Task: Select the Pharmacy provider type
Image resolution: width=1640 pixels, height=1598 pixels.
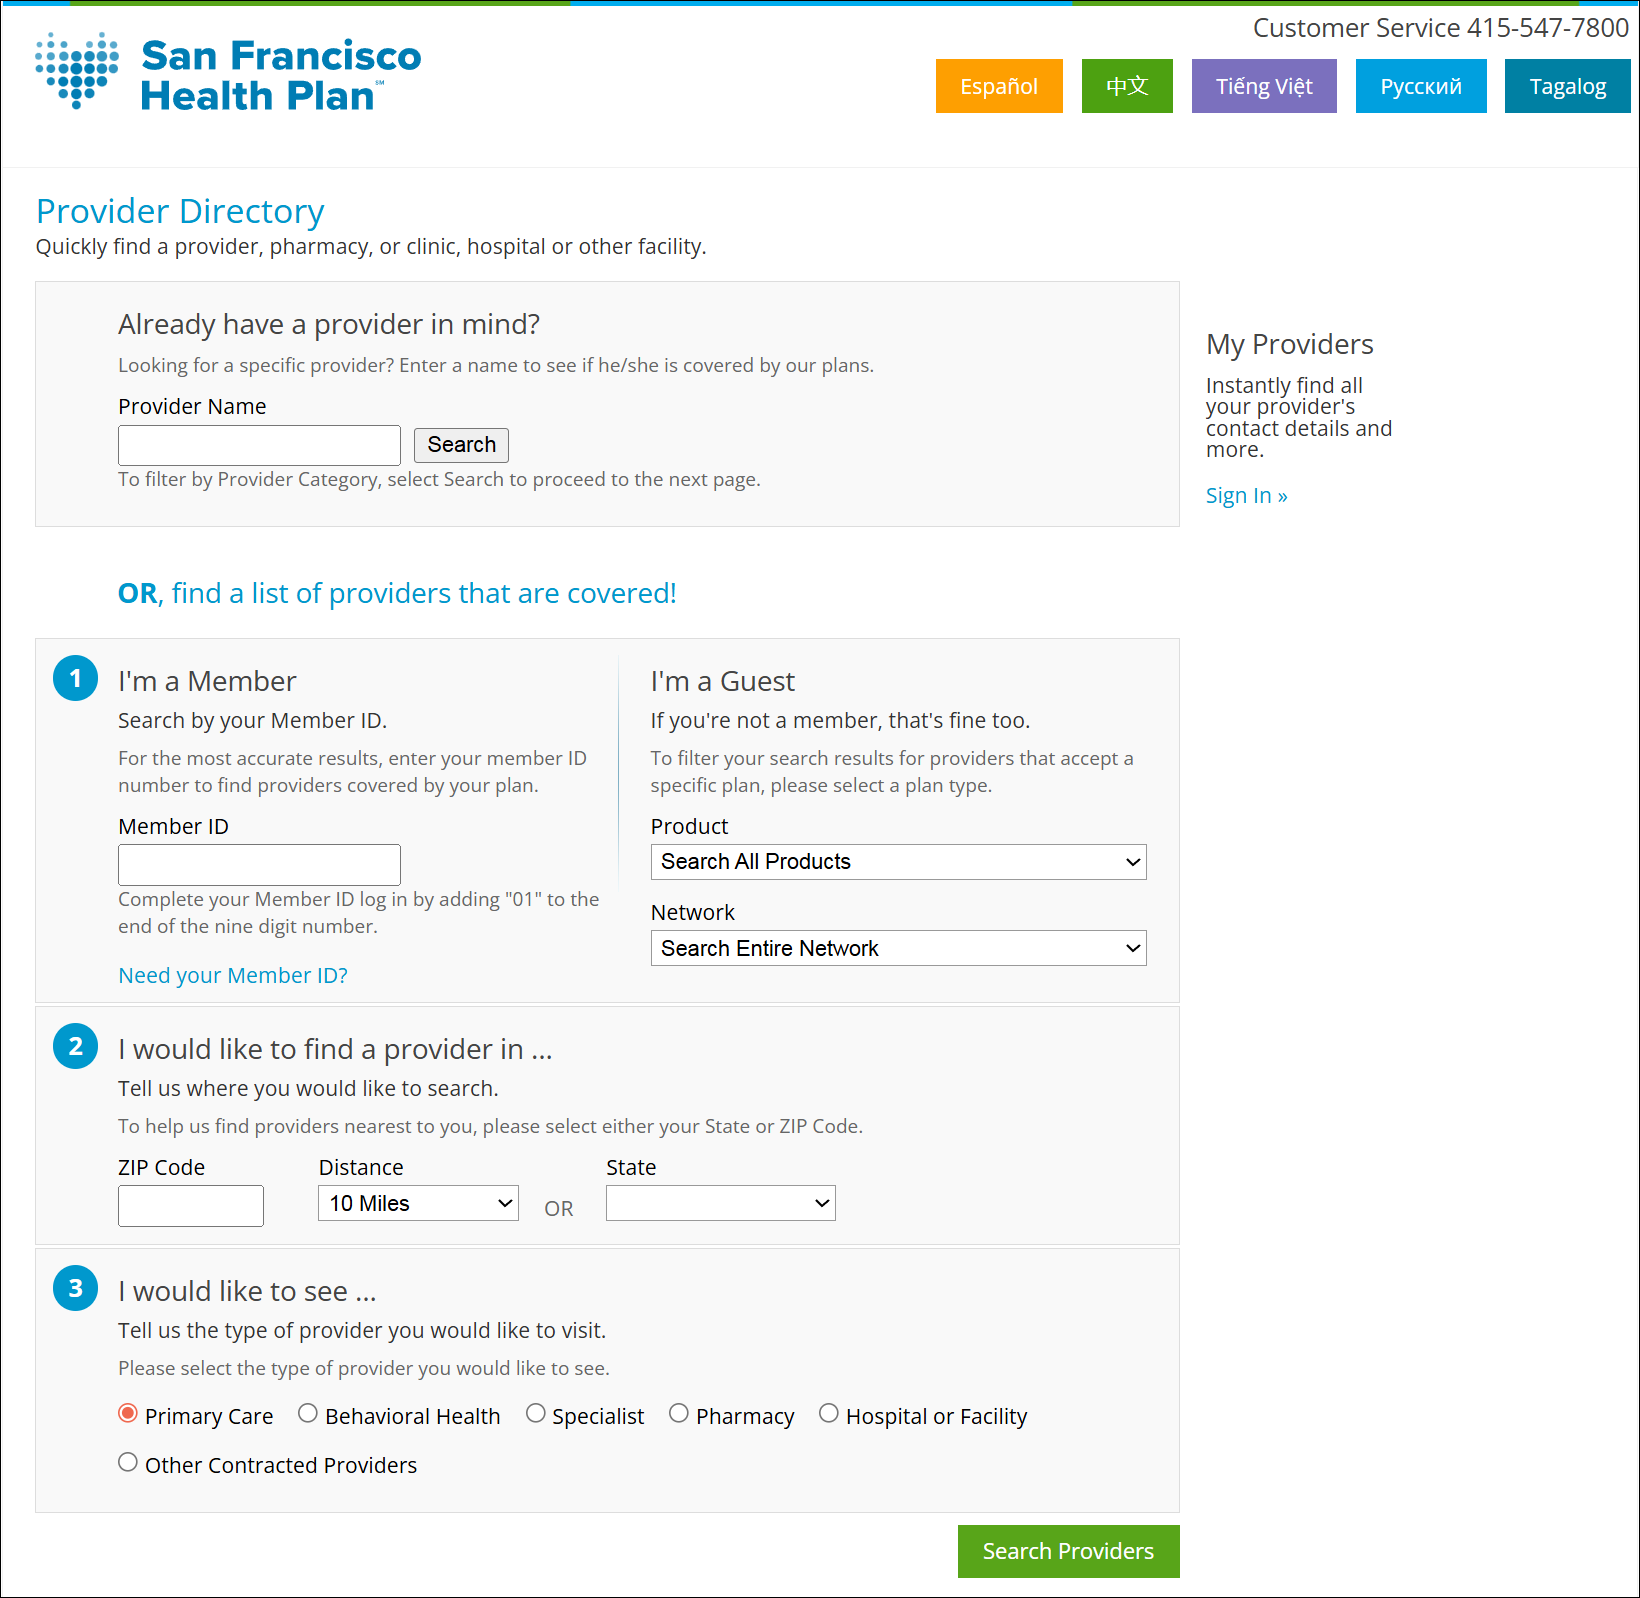Action: pos(679,1414)
